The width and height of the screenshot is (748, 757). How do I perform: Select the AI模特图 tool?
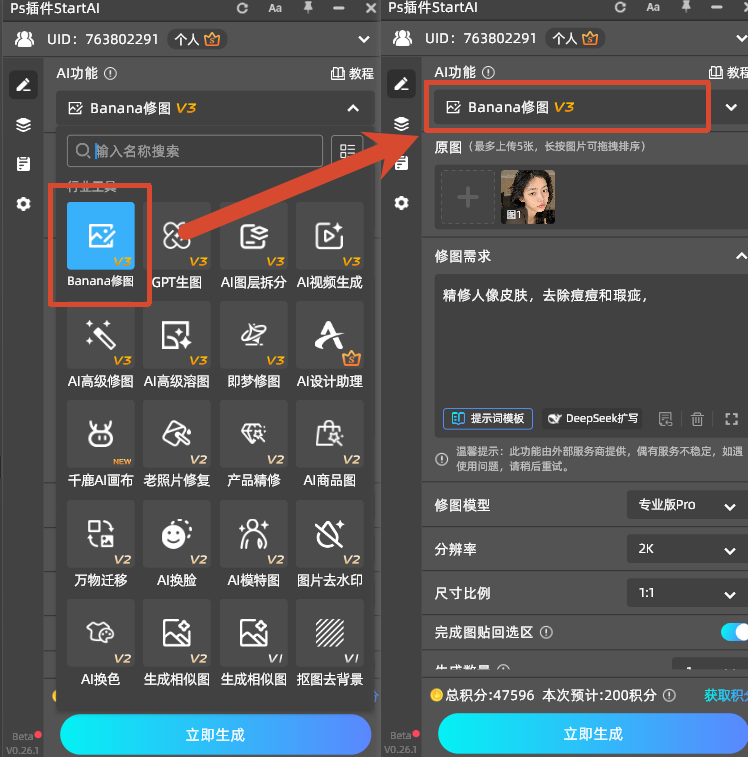click(254, 533)
